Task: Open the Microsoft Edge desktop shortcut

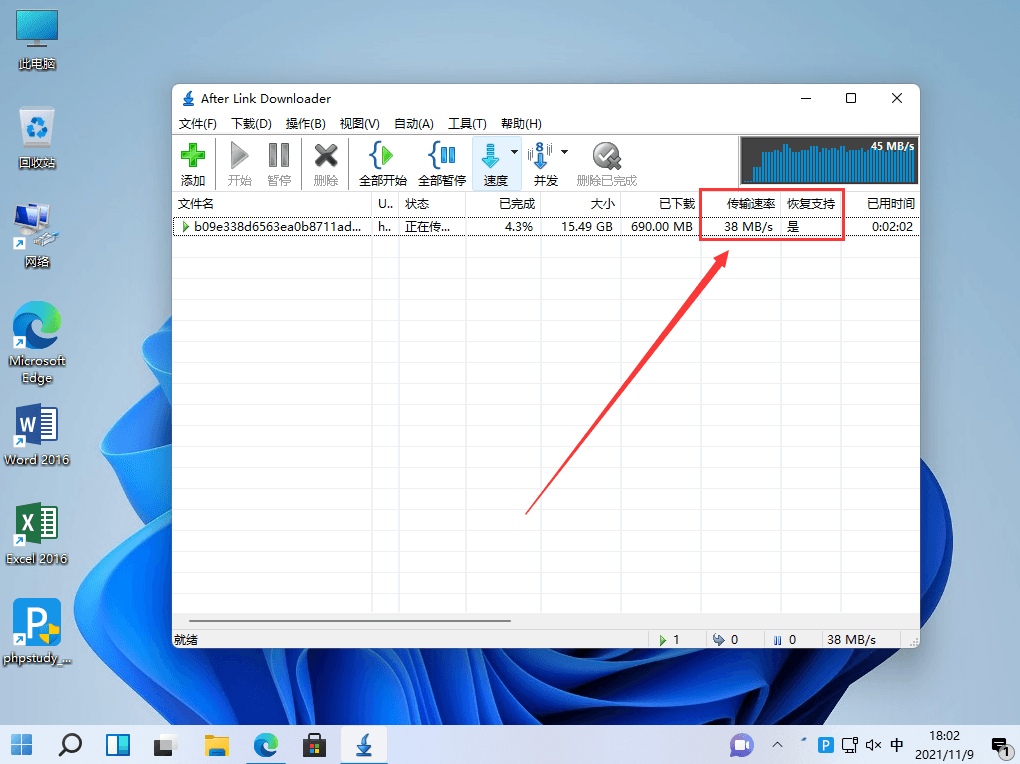Action: [37, 343]
